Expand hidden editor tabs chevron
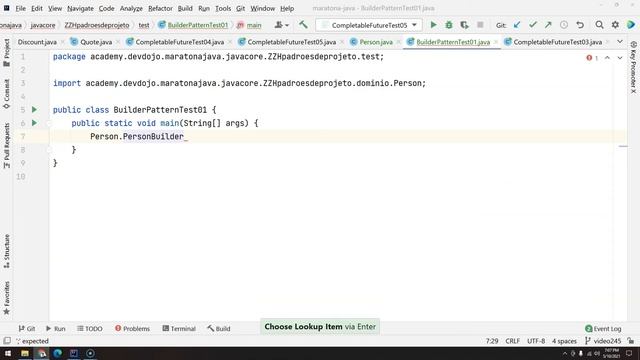The image size is (640, 360). [620, 42]
